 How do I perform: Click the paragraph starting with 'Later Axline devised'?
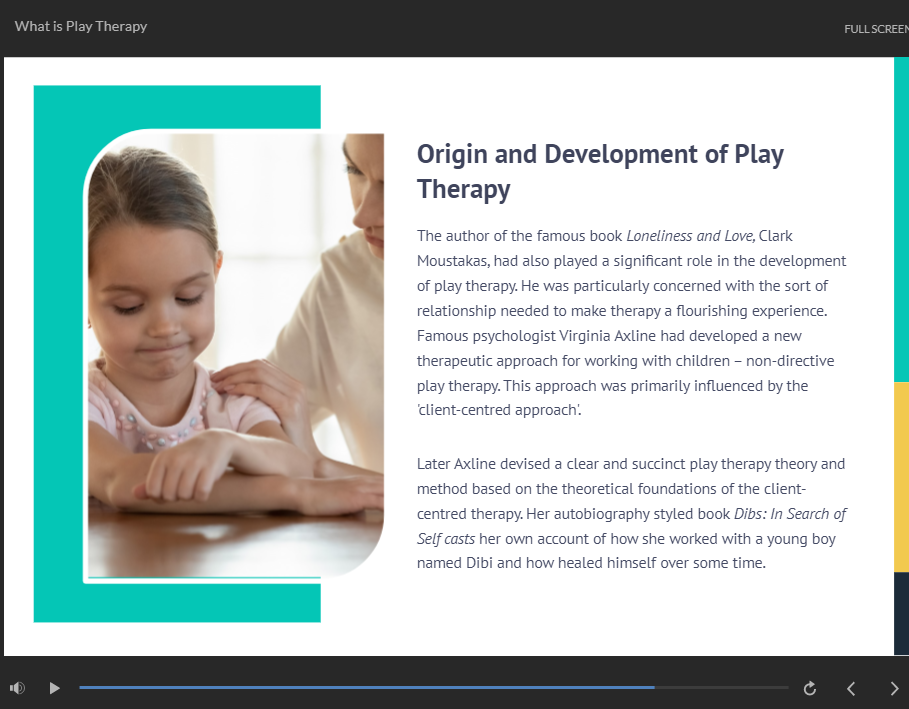pyautogui.click(x=630, y=513)
